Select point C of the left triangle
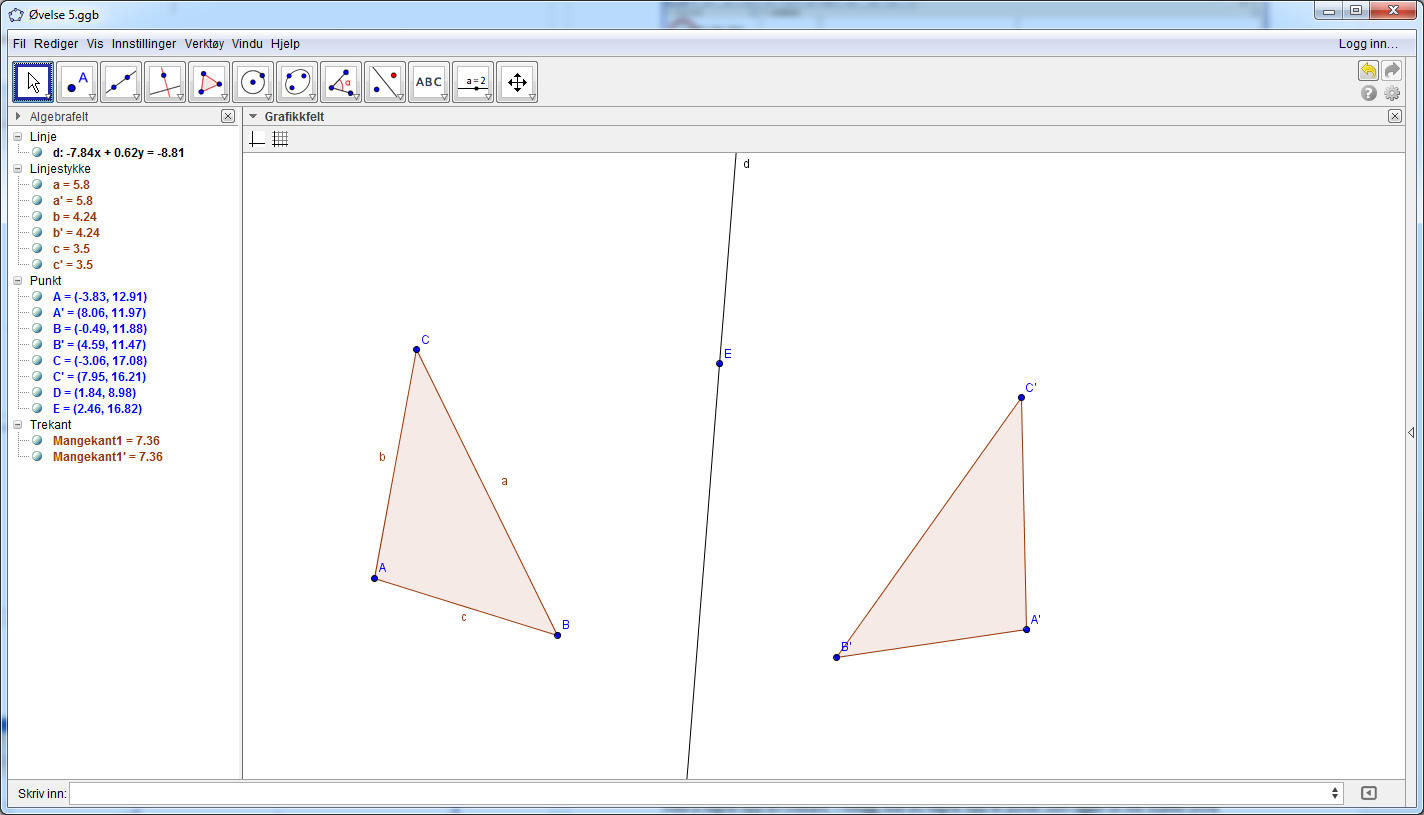The image size is (1424, 815). coord(417,349)
